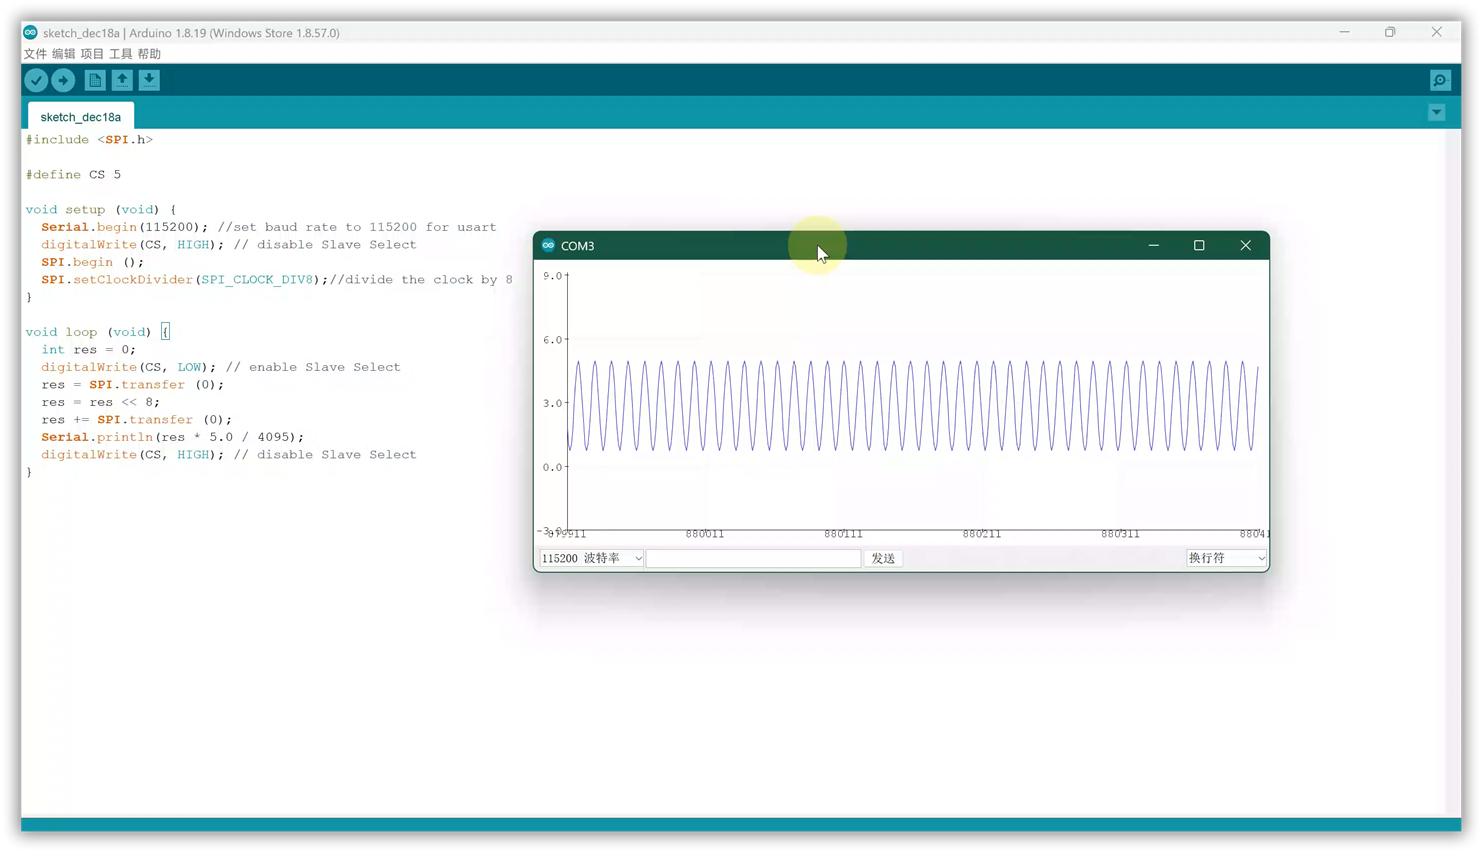The height and width of the screenshot is (852, 1482).
Task: Click the 'void loop (void)' line
Action: click(x=98, y=332)
